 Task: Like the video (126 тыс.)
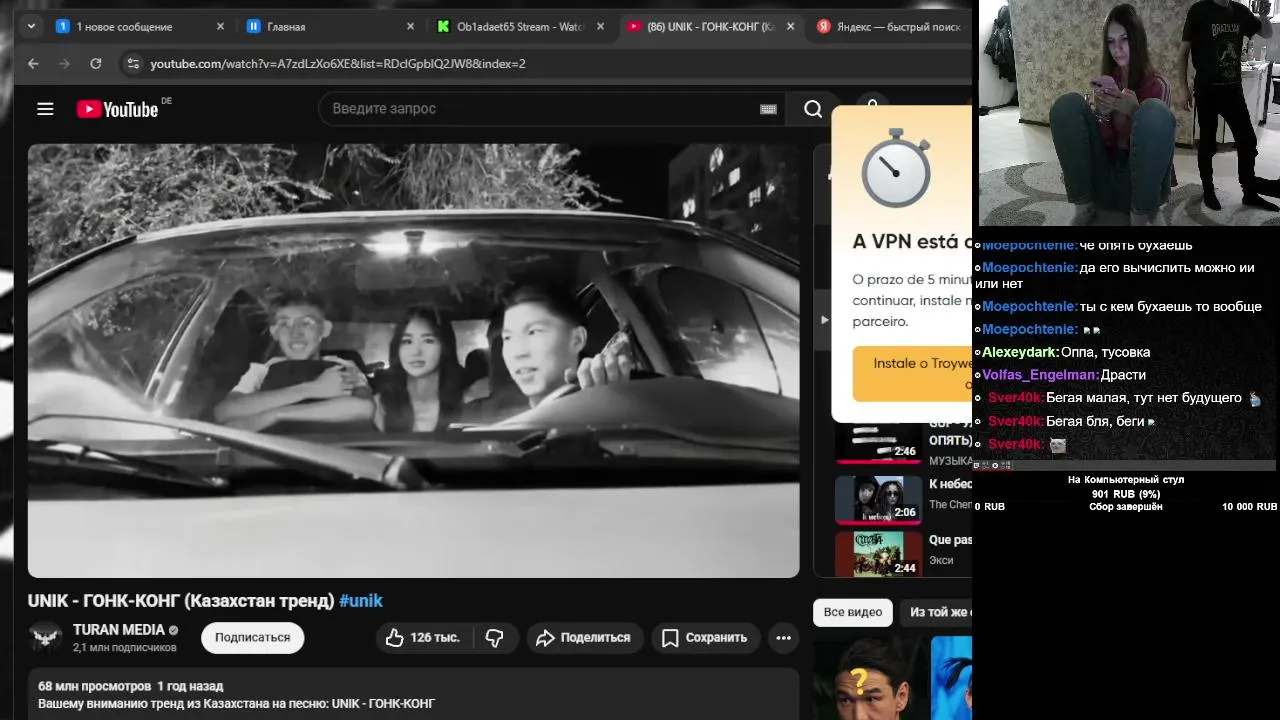click(421, 637)
